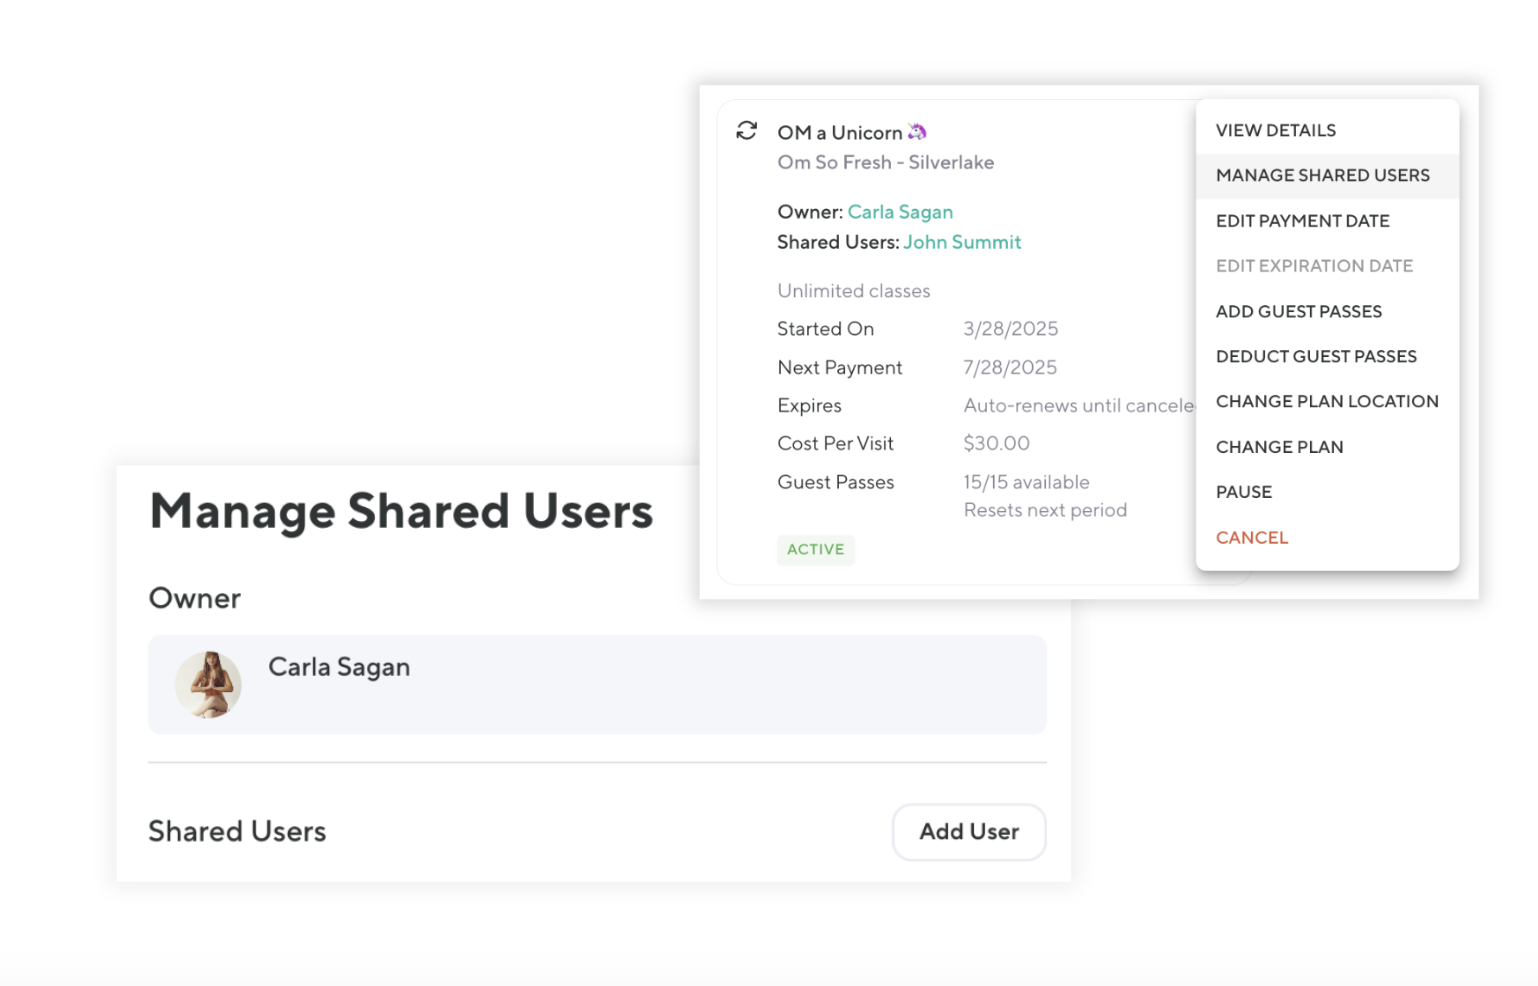Select Edit Payment Date in menu
The width and height of the screenshot is (1538, 986).
pyautogui.click(x=1302, y=221)
